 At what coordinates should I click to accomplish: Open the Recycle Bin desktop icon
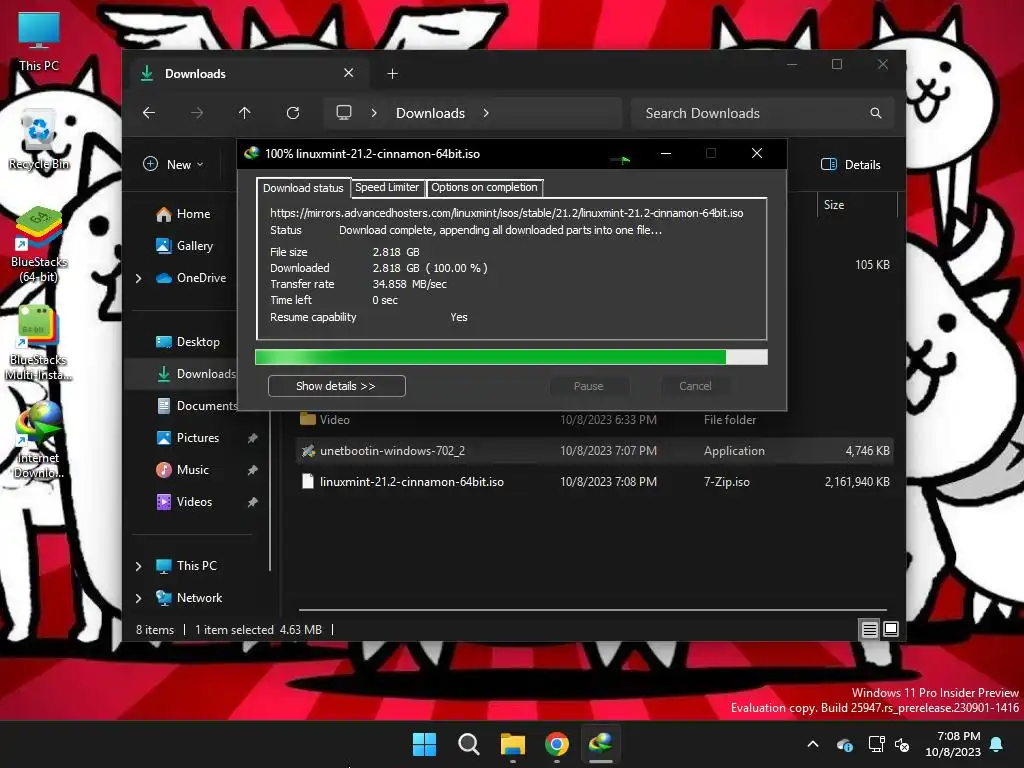coord(39,140)
